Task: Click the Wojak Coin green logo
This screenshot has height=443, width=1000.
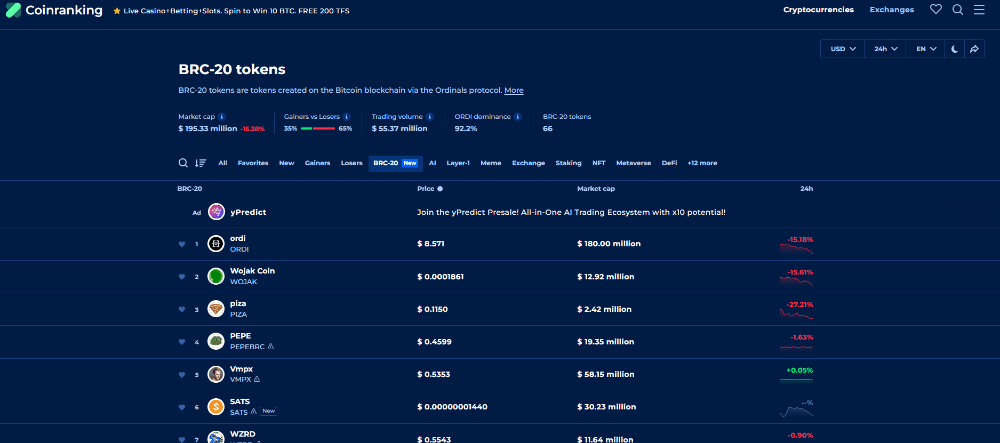Action: pyautogui.click(x=216, y=276)
